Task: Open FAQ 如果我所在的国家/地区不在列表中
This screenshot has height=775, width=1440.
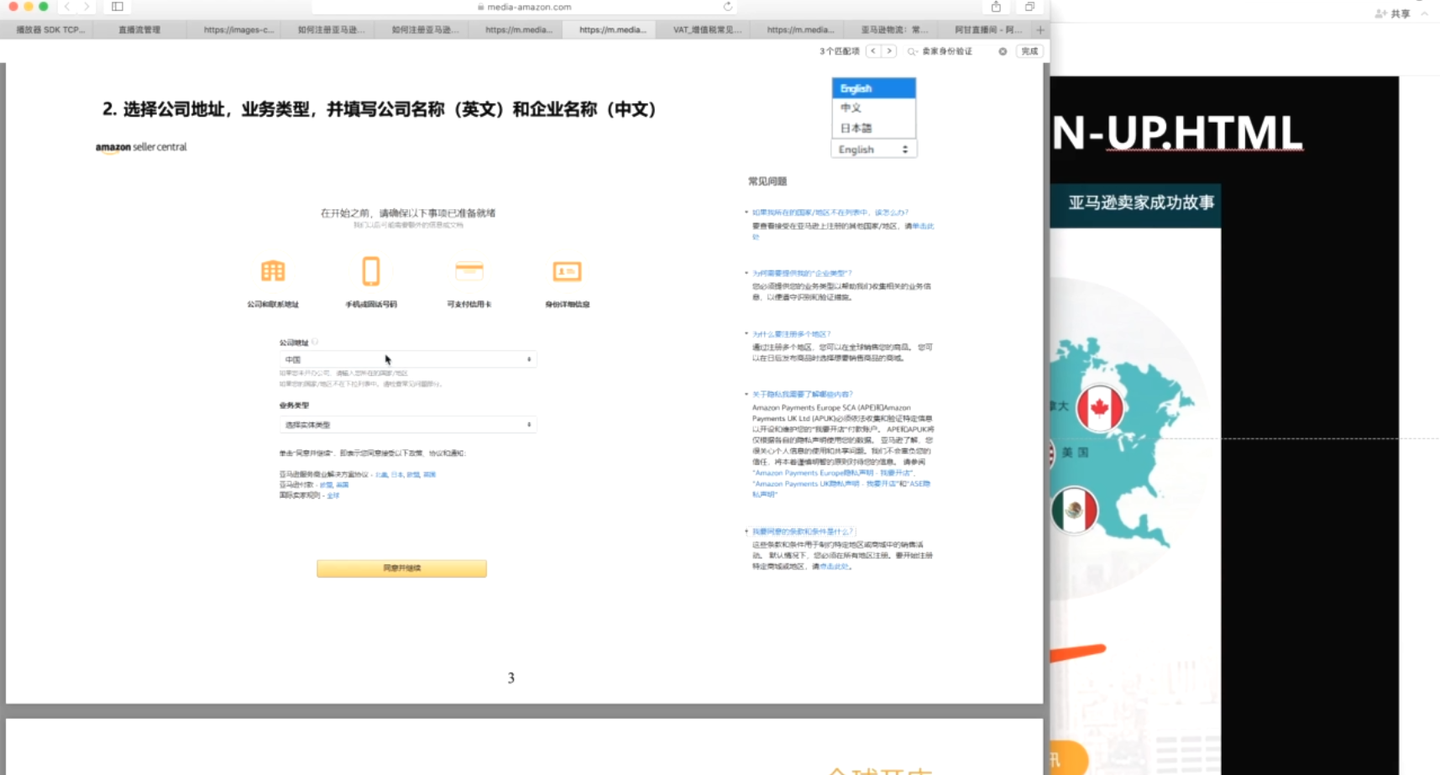Action: (x=830, y=213)
